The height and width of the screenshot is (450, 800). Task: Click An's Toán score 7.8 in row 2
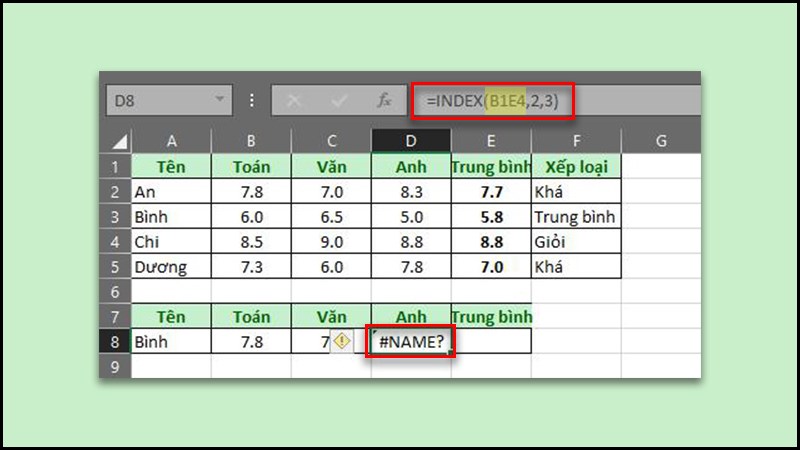[x=251, y=192]
